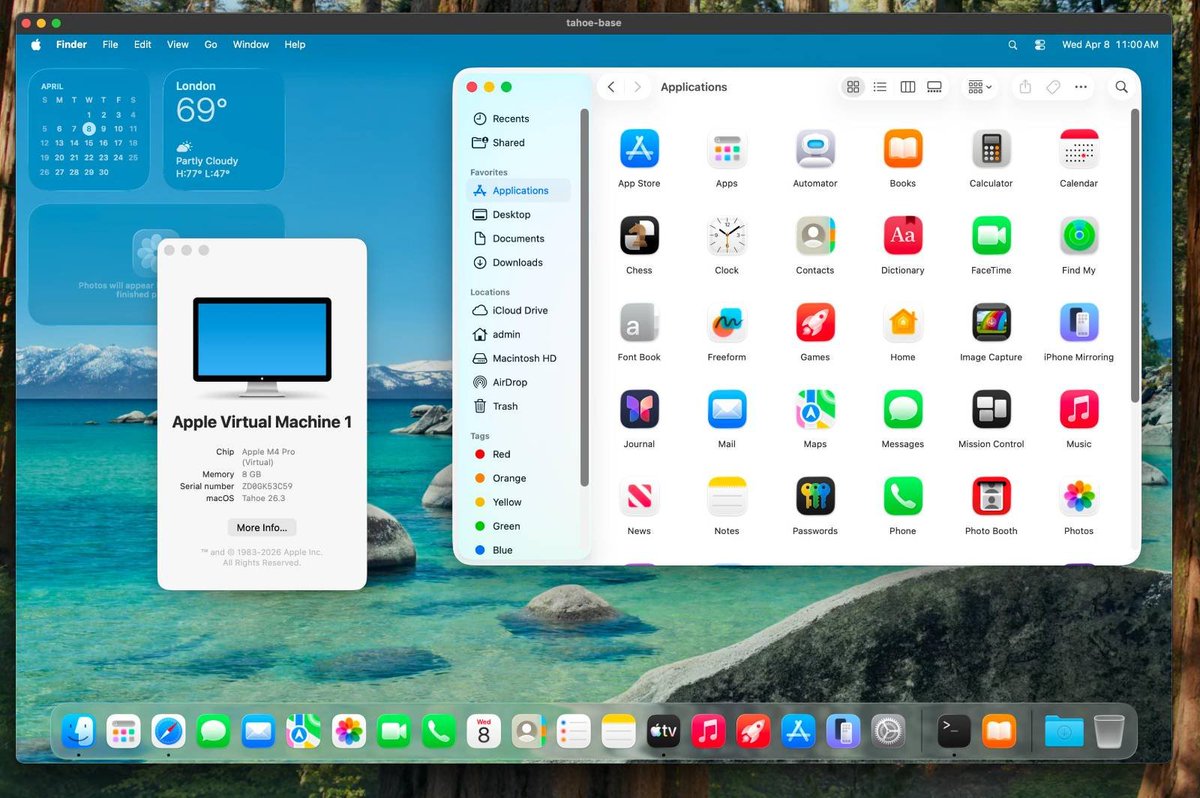Launch the Chess app icon
Image resolution: width=1200 pixels, height=798 pixels.
click(x=639, y=236)
